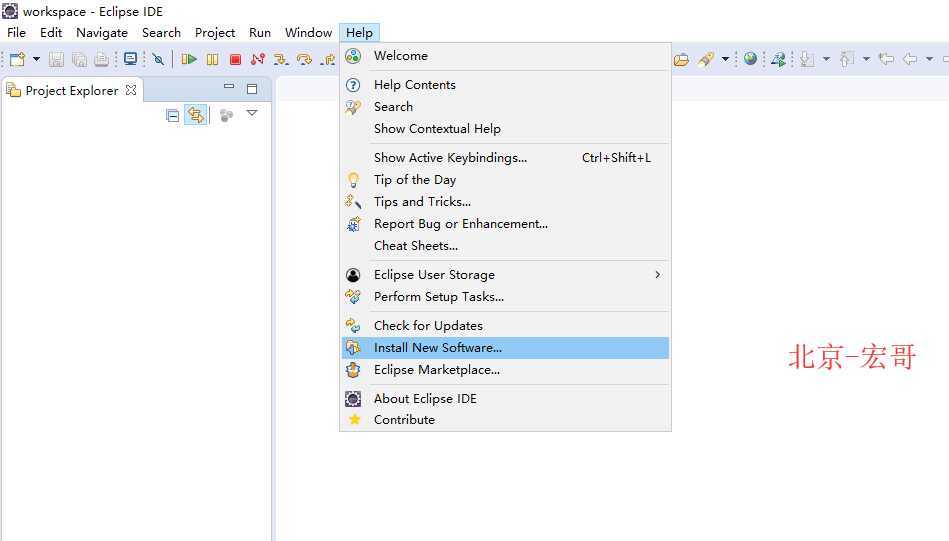949x541 pixels.
Task: Open the Next Annotation dropdown arrow
Action: point(826,59)
